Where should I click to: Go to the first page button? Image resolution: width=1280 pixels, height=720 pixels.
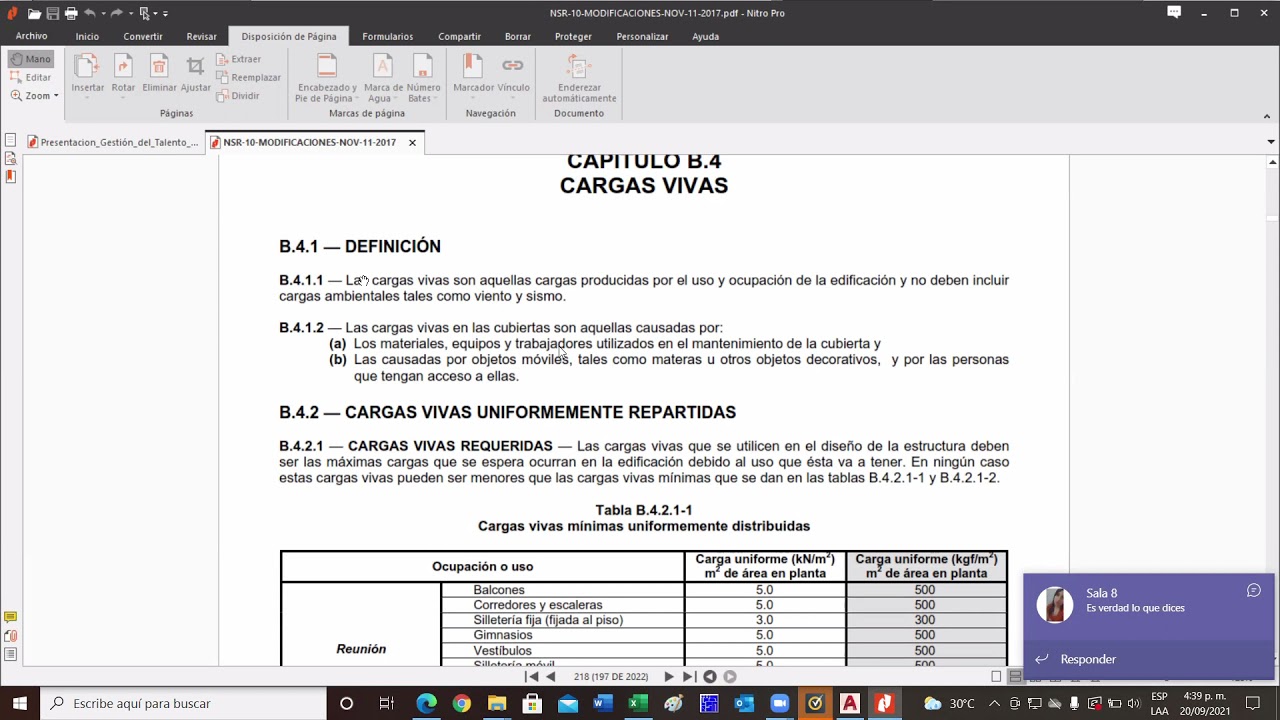click(x=532, y=677)
